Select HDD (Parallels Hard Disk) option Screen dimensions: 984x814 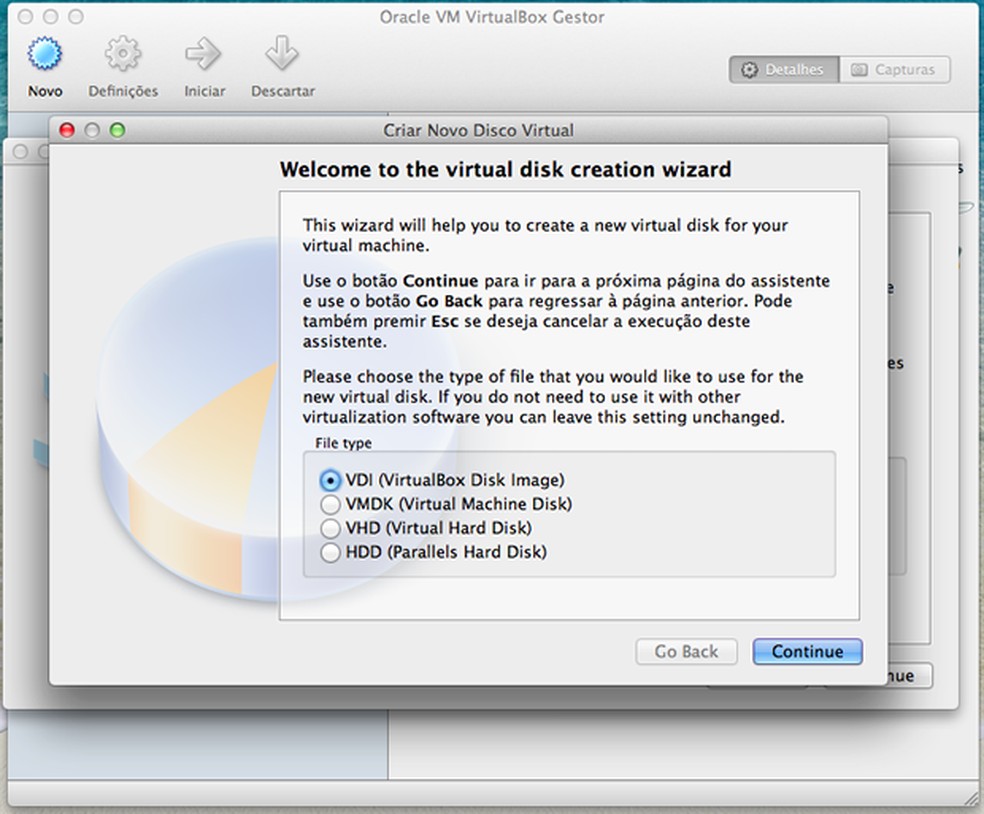tap(434, 552)
